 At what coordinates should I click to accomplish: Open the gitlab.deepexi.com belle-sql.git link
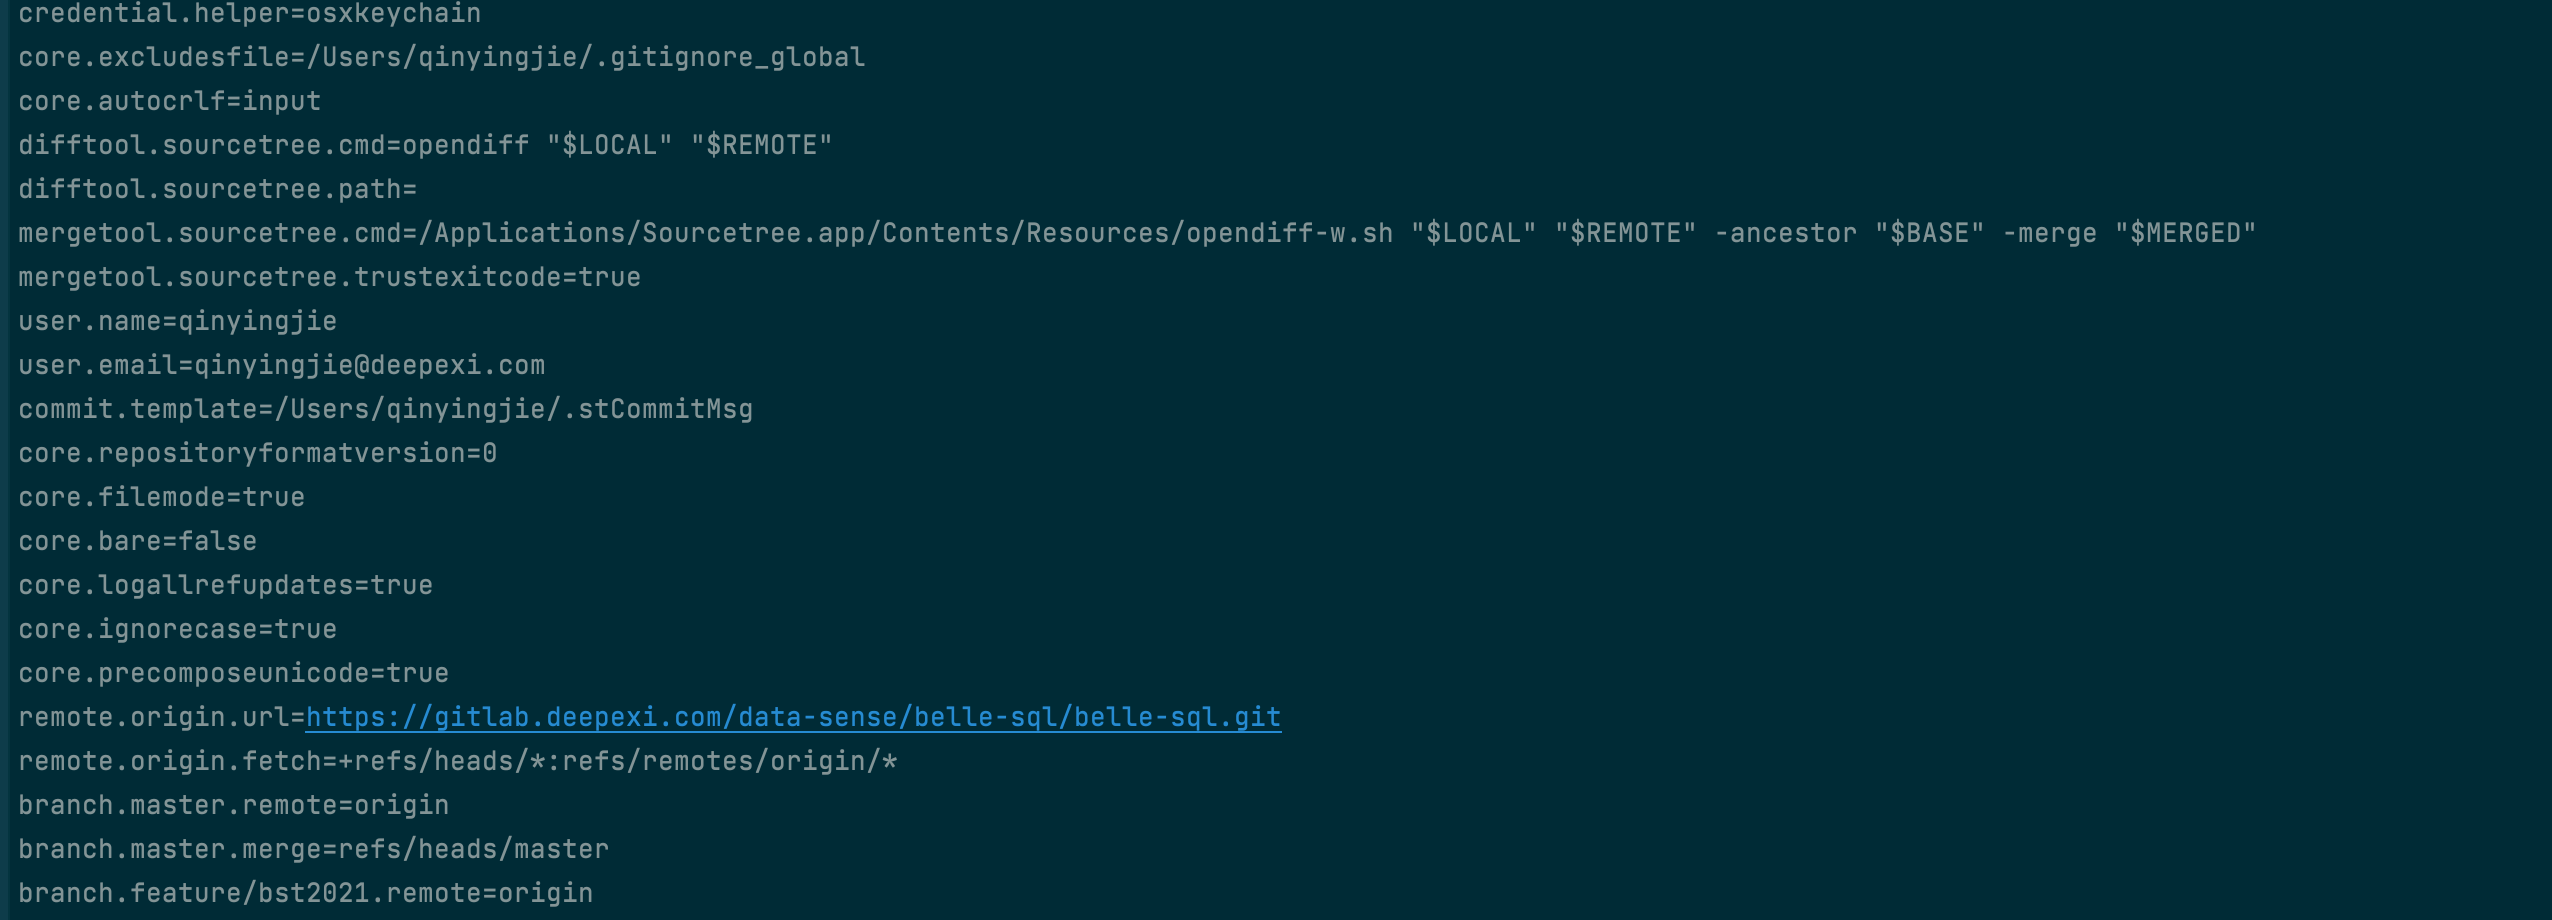coord(792,717)
